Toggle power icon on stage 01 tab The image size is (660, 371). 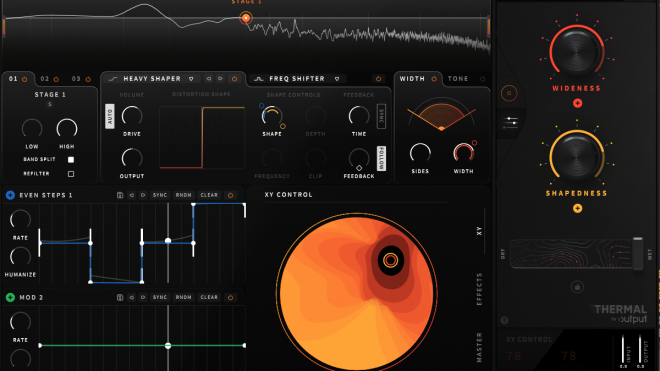(24, 79)
